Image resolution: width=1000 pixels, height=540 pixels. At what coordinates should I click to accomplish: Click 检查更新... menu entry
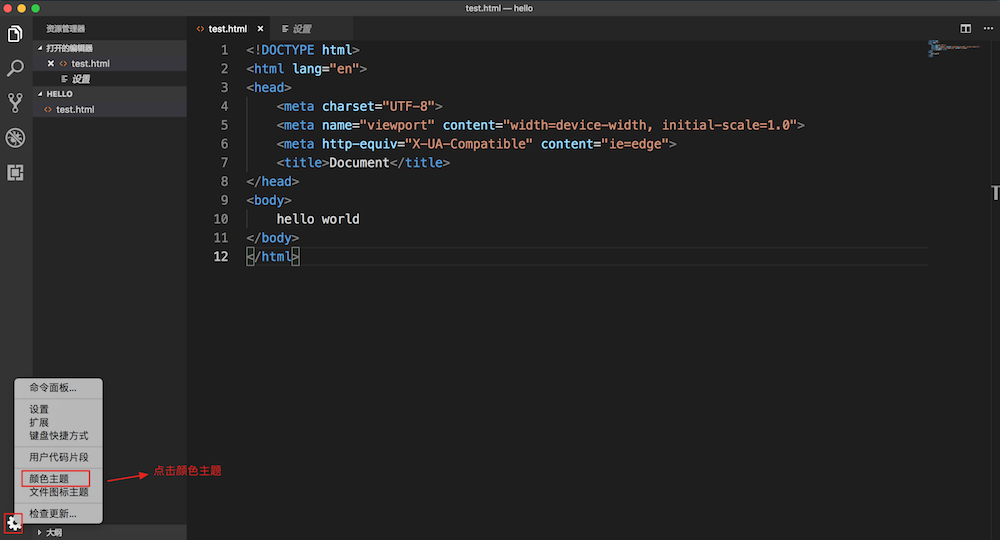pos(52,513)
